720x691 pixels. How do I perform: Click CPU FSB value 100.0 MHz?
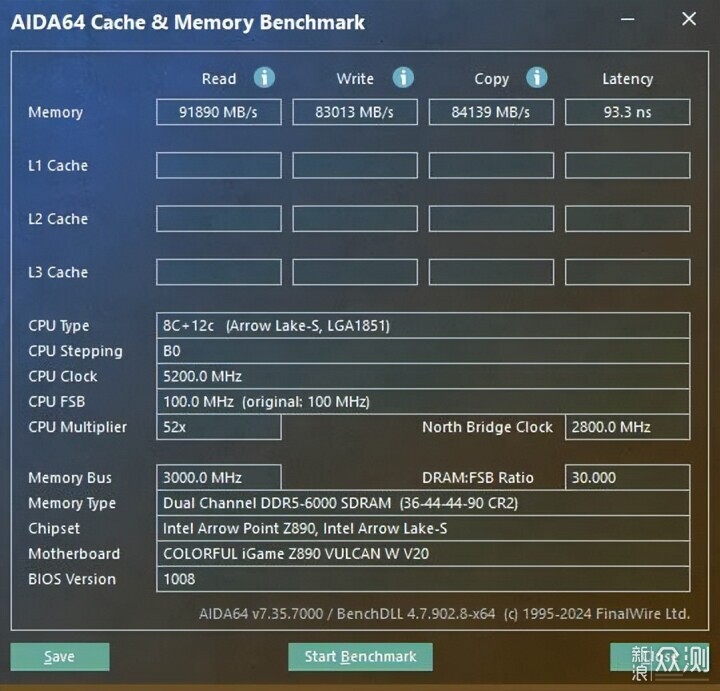[x=423, y=402]
